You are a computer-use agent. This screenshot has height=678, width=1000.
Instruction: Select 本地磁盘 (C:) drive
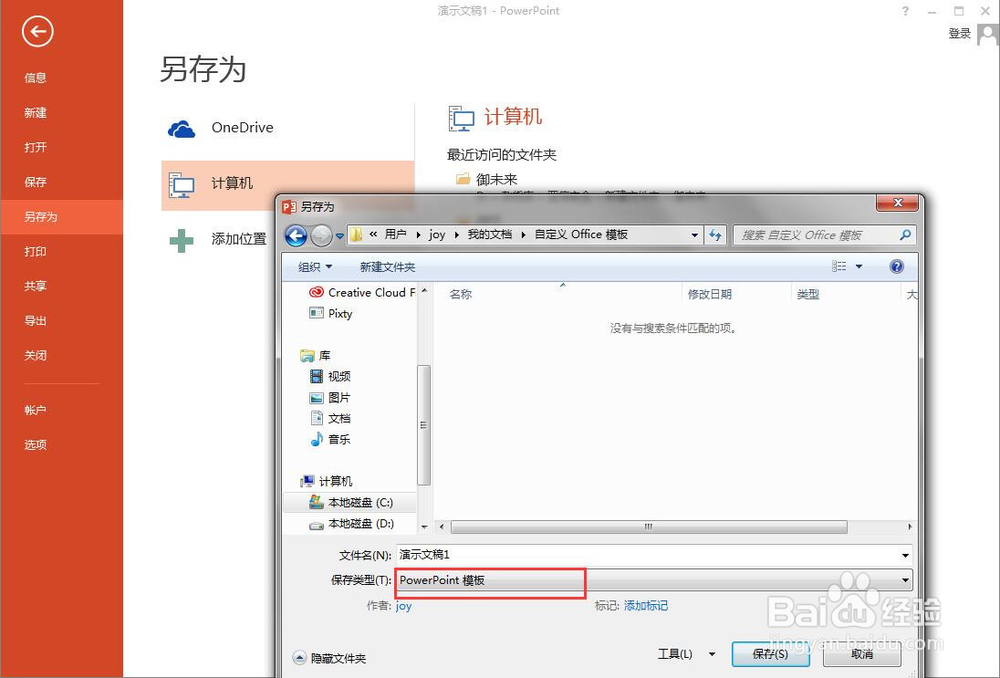351,503
